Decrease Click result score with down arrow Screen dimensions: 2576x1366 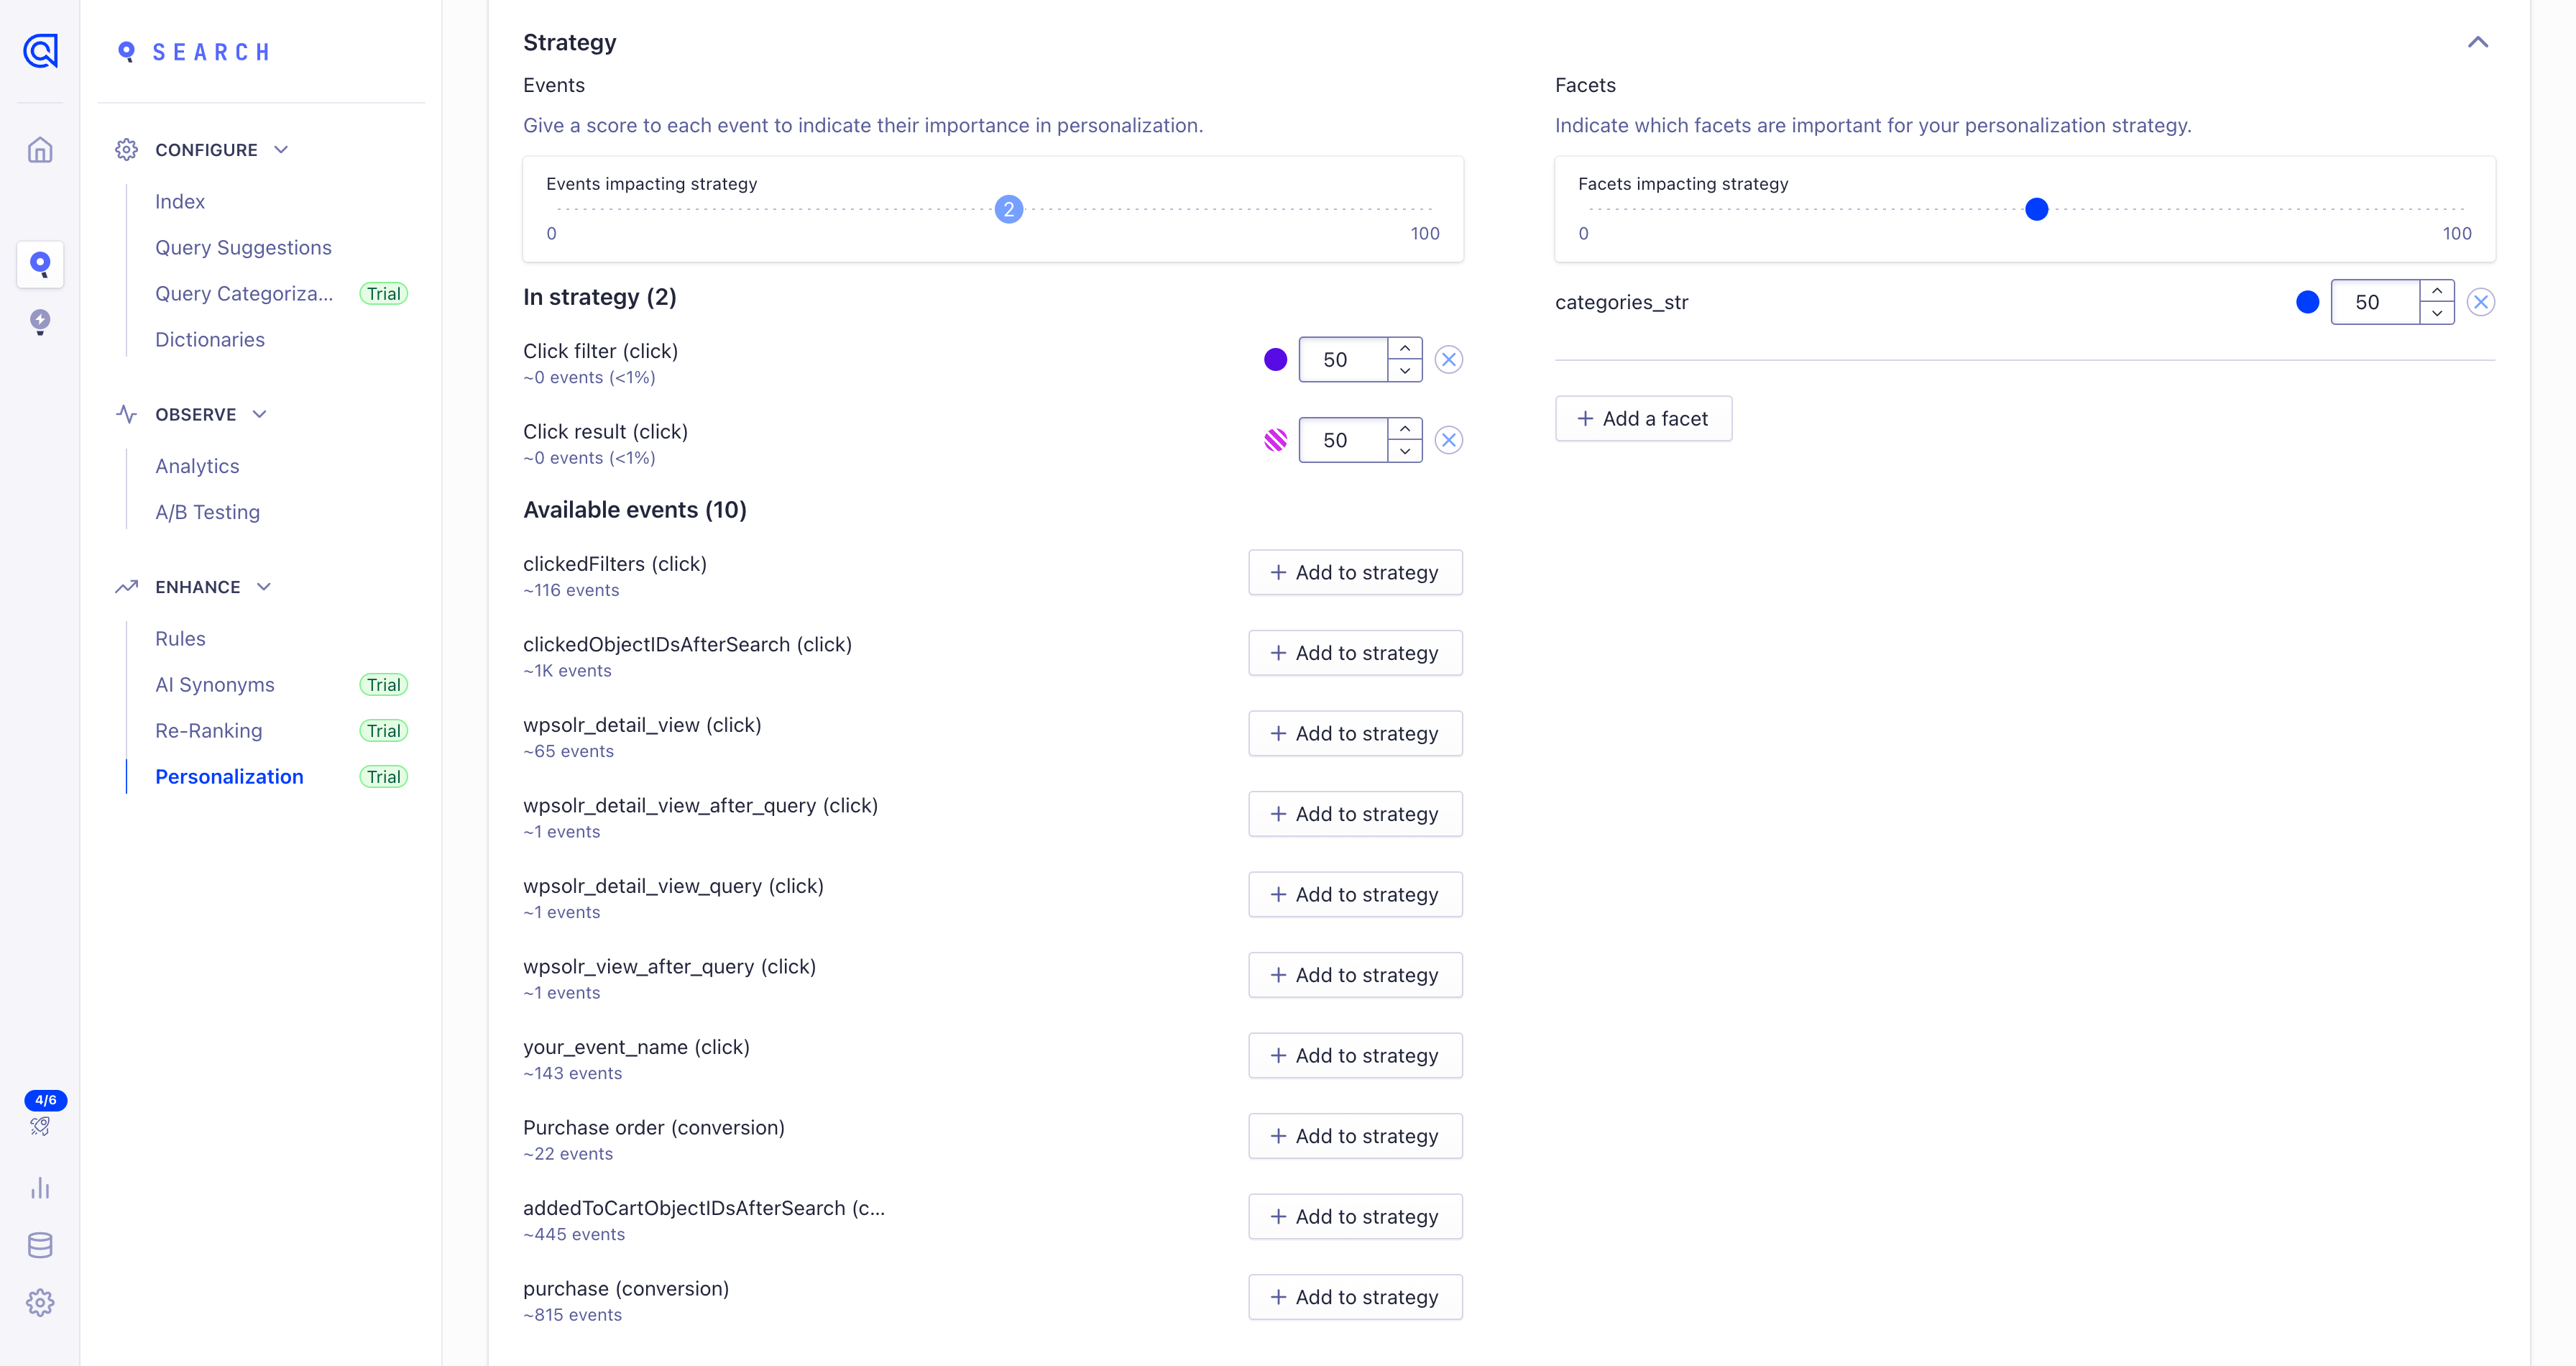point(1405,451)
